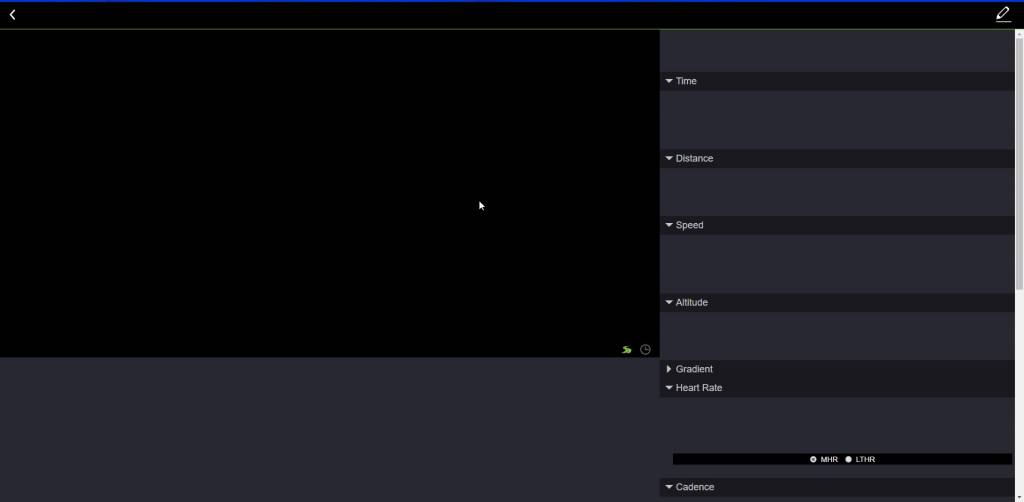Go back using the top-left arrow
Screen dimensions: 1024x502
click(12, 15)
